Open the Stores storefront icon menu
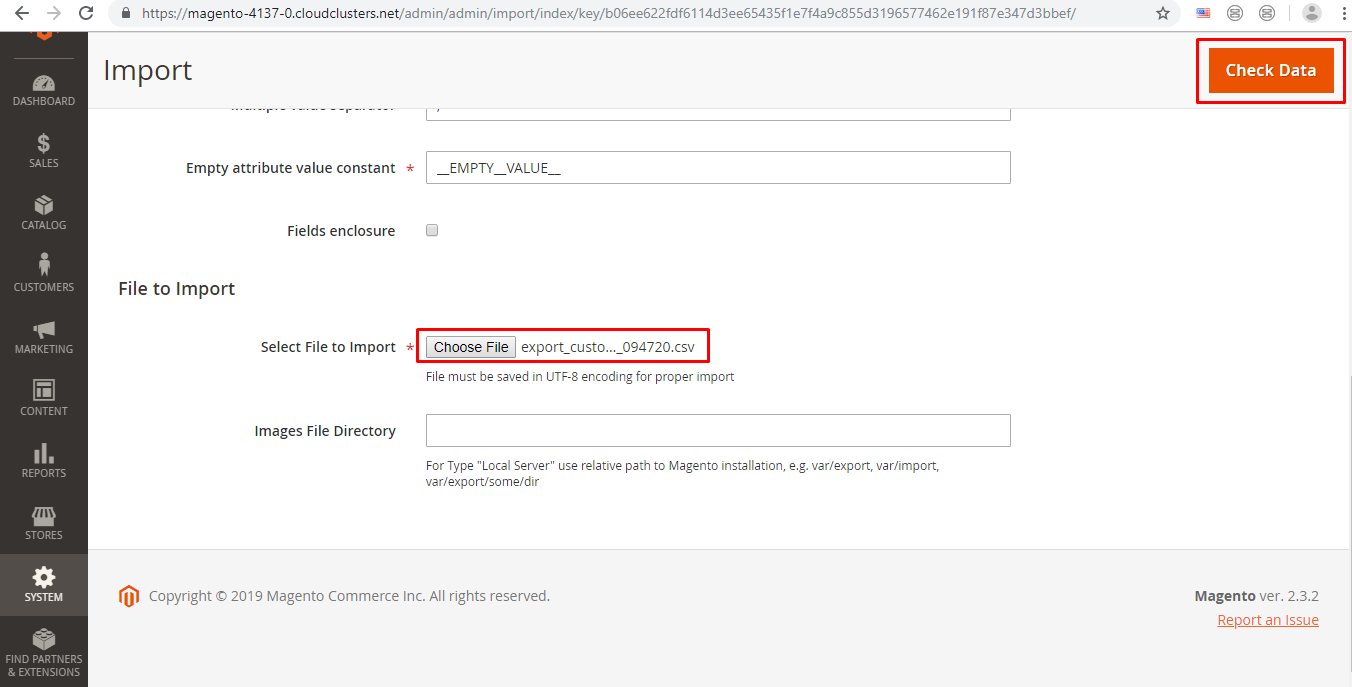1352x687 pixels. pyautogui.click(x=43, y=522)
